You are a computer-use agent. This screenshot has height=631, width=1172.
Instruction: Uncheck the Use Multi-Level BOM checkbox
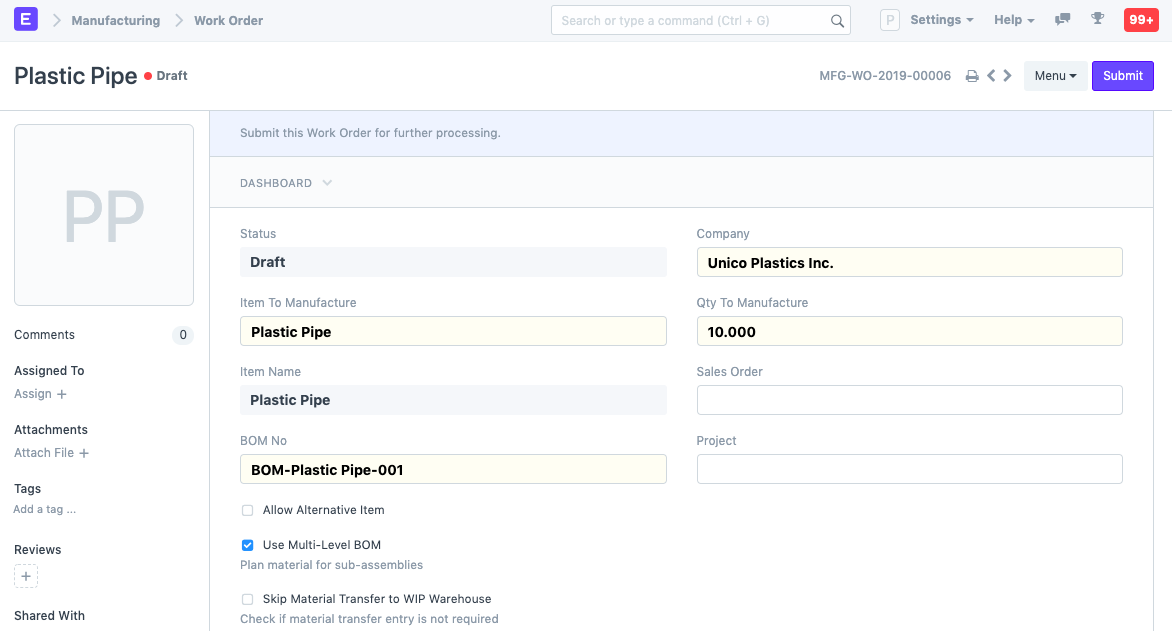point(247,545)
